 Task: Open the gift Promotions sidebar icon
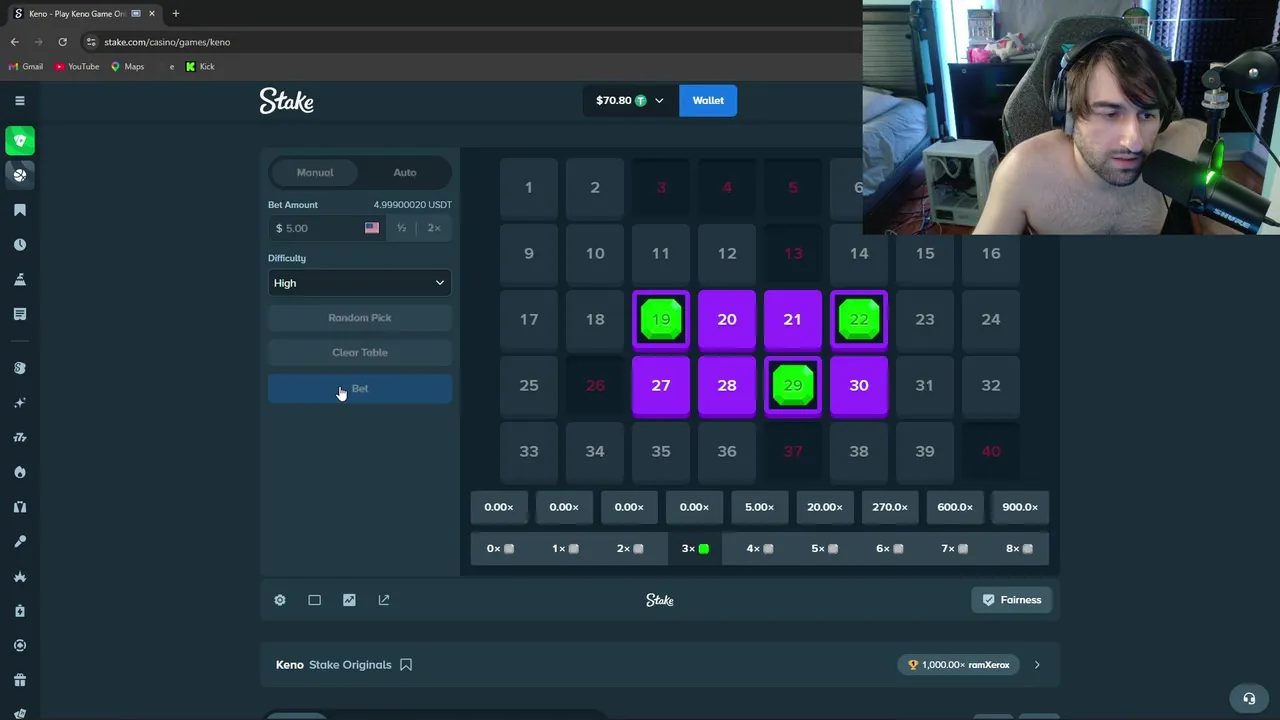coord(19,680)
